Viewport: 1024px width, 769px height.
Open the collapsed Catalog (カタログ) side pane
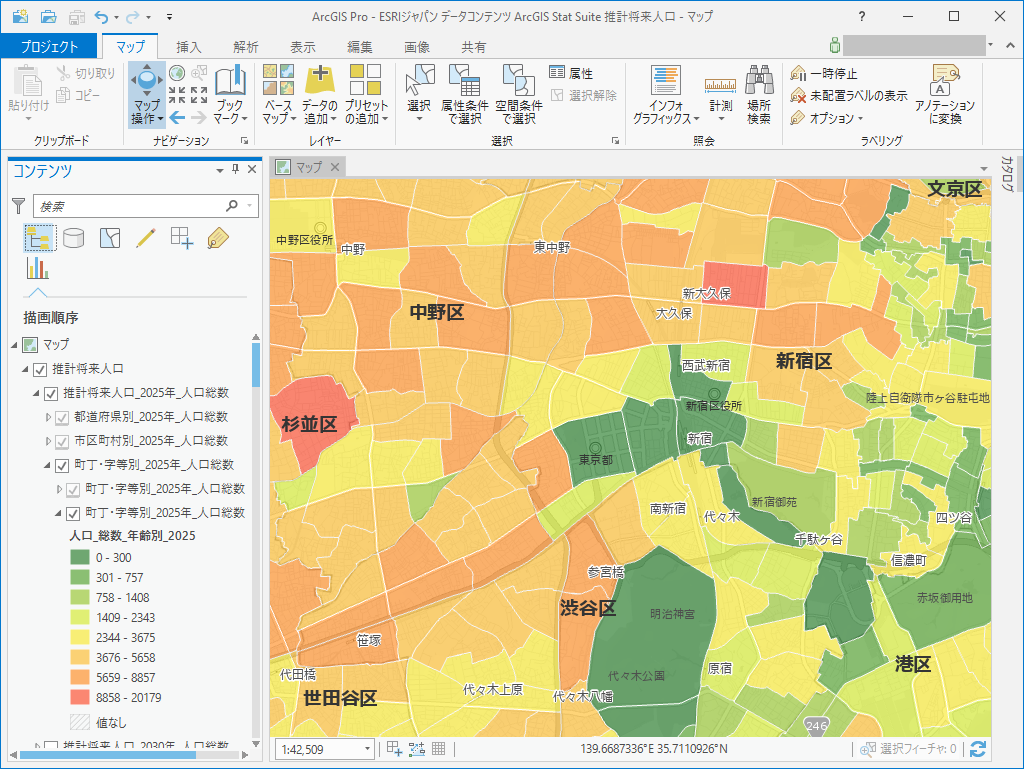(x=1006, y=174)
